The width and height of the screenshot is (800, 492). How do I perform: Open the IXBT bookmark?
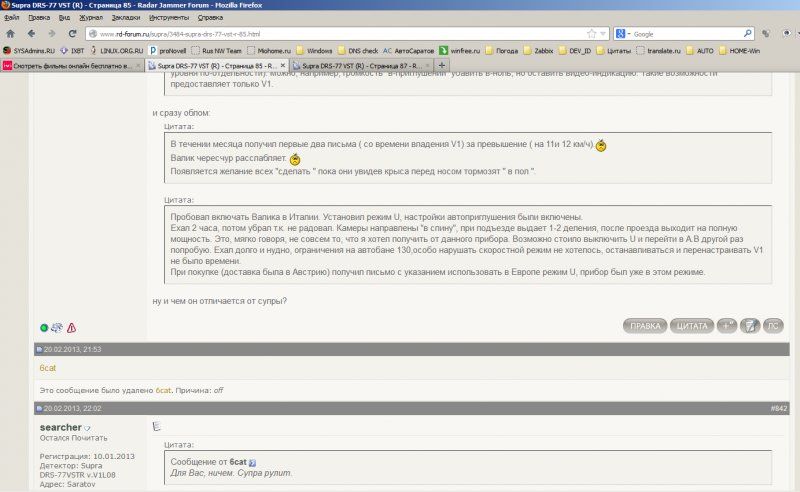72,51
